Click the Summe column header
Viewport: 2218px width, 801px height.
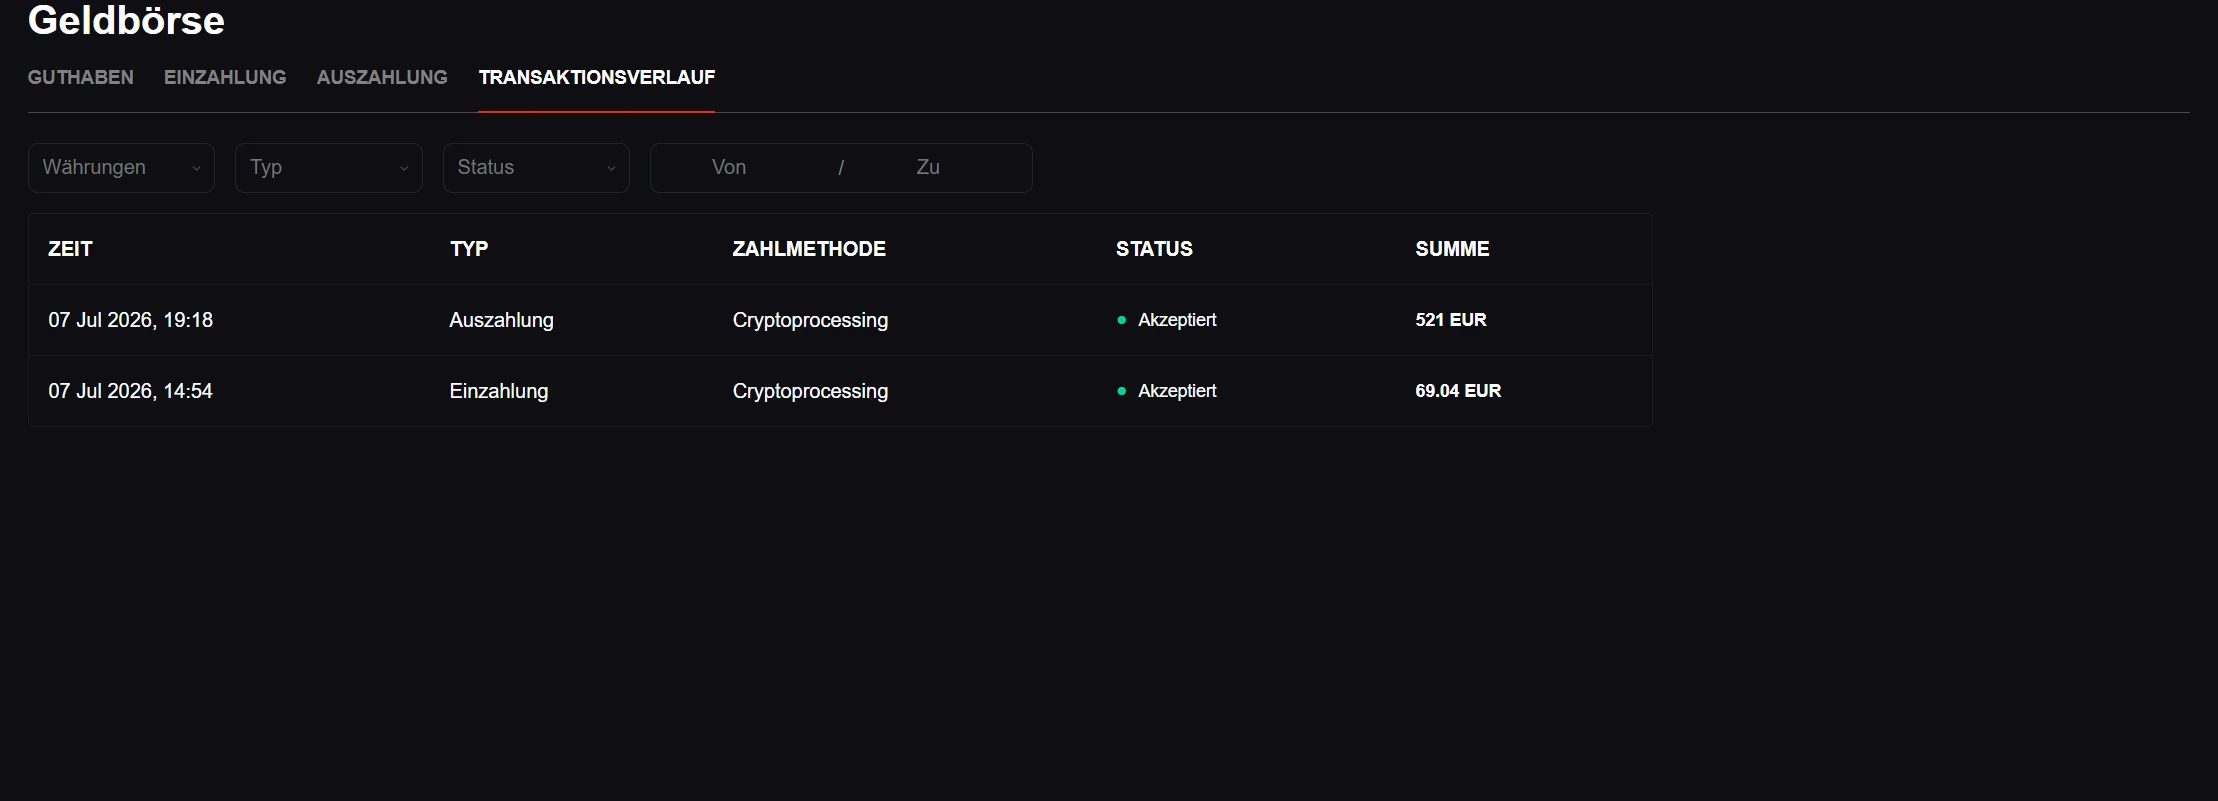(x=1452, y=249)
